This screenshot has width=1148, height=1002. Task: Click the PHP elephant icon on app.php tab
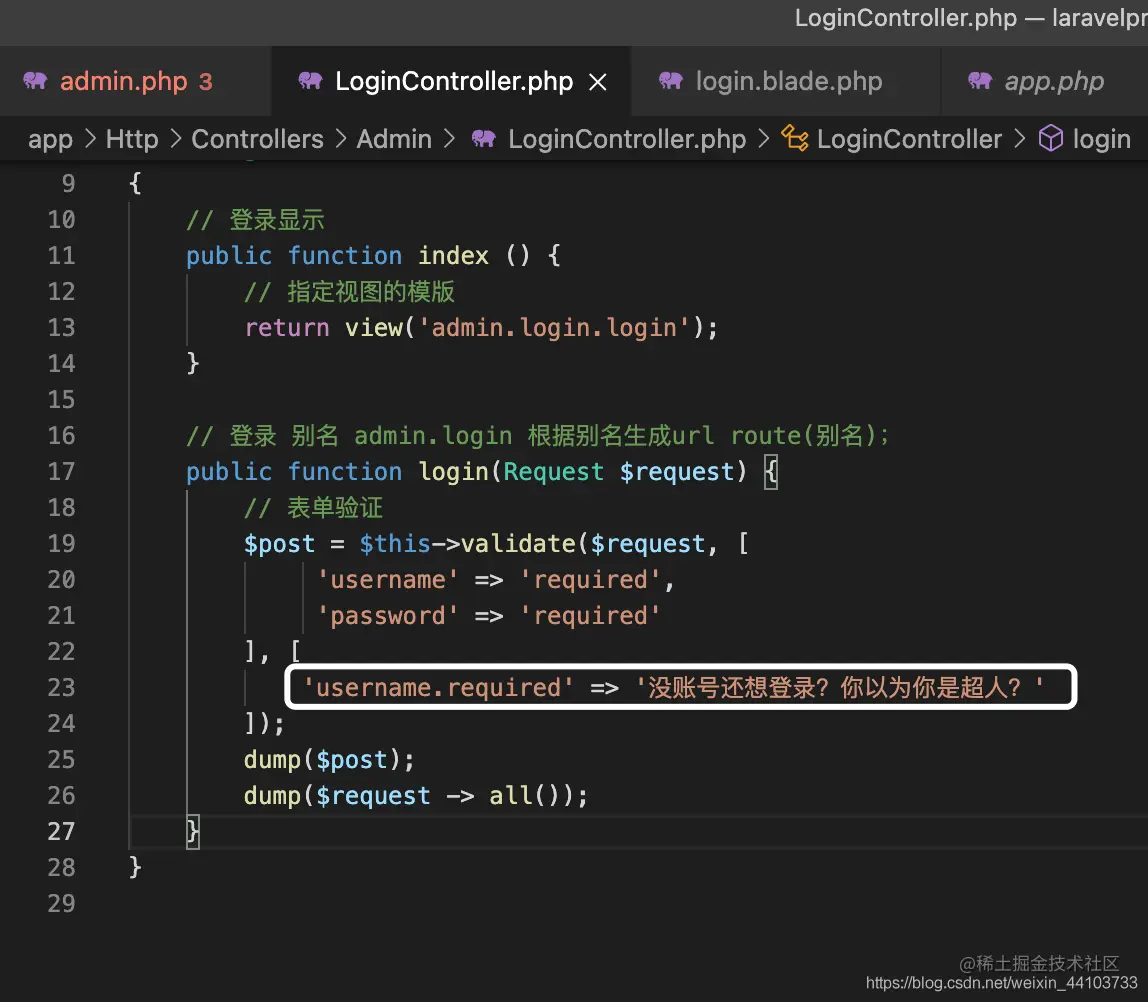click(x=980, y=81)
